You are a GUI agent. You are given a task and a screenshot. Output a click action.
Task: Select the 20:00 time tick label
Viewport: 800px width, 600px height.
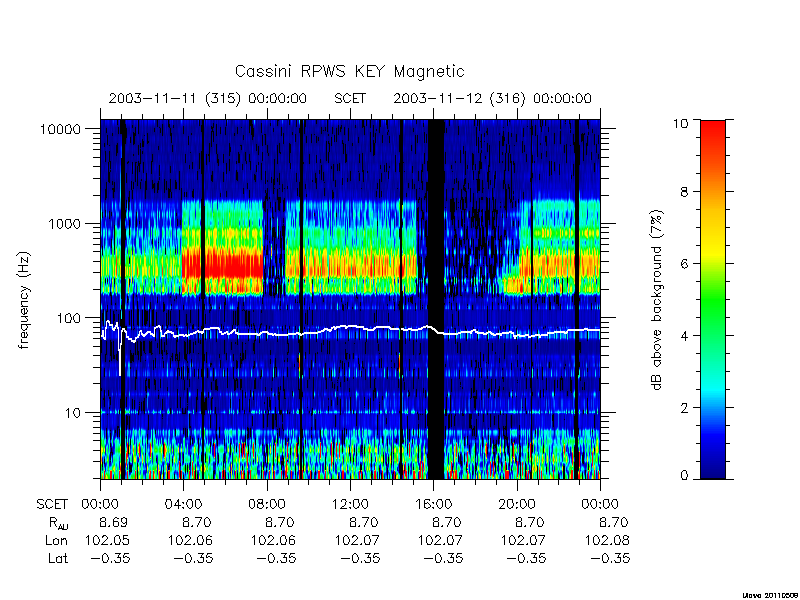tap(517, 505)
